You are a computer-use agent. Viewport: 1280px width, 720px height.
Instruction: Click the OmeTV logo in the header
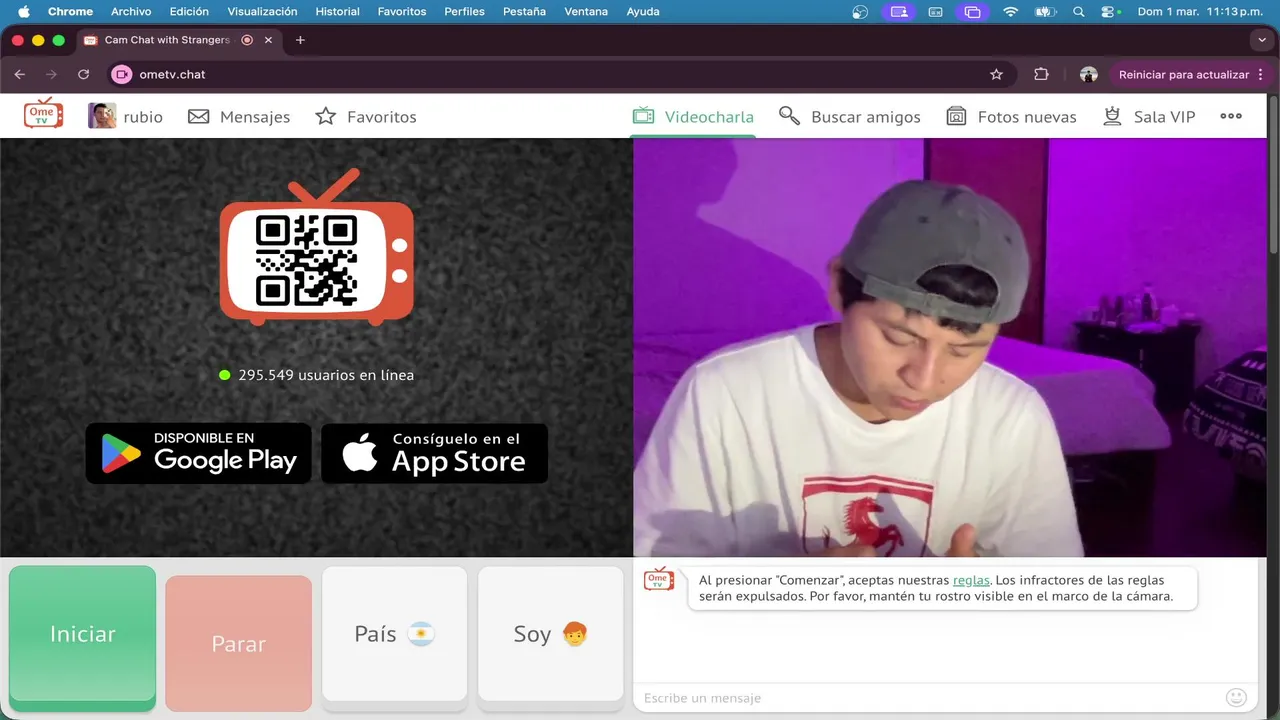click(x=43, y=114)
